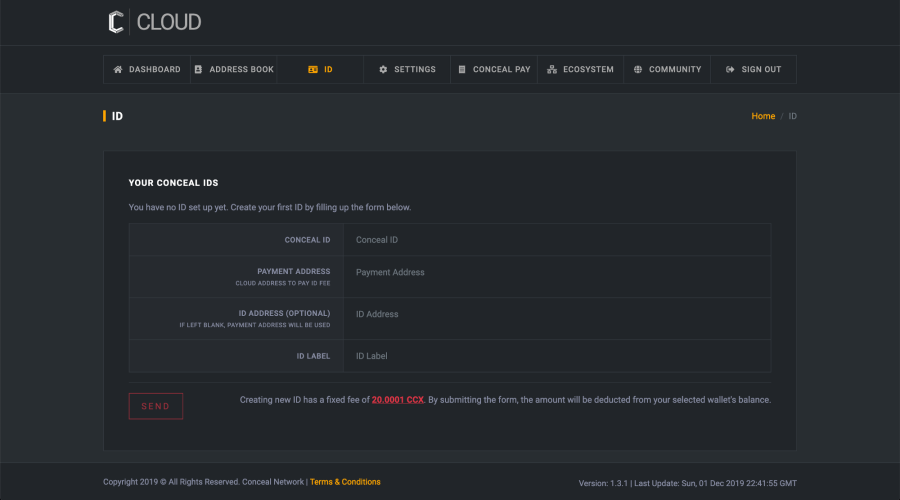Click the Community globe icon

(x=638, y=70)
